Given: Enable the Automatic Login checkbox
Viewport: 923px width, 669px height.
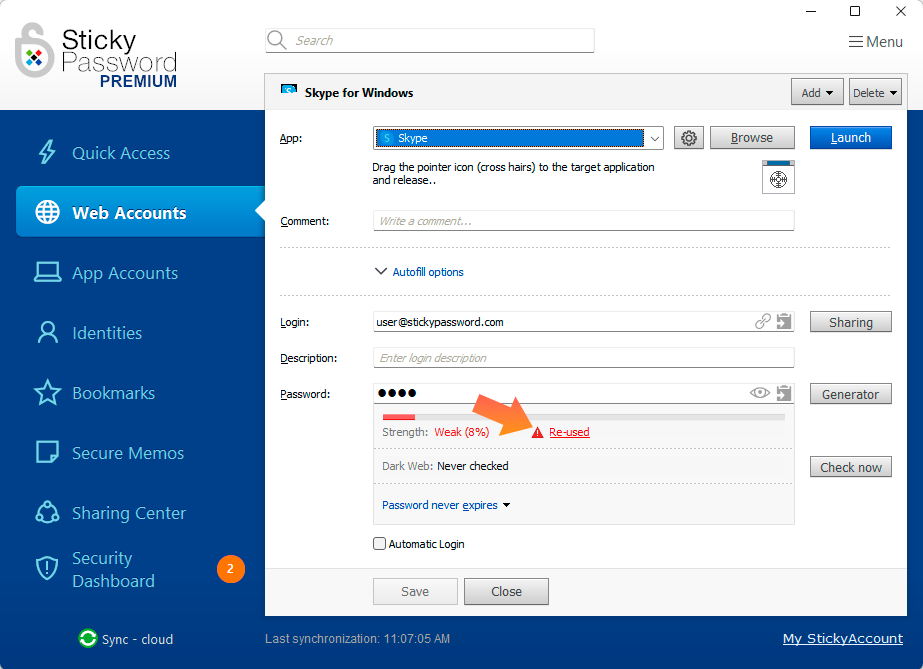Looking at the screenshot, I should click(380, 544).
